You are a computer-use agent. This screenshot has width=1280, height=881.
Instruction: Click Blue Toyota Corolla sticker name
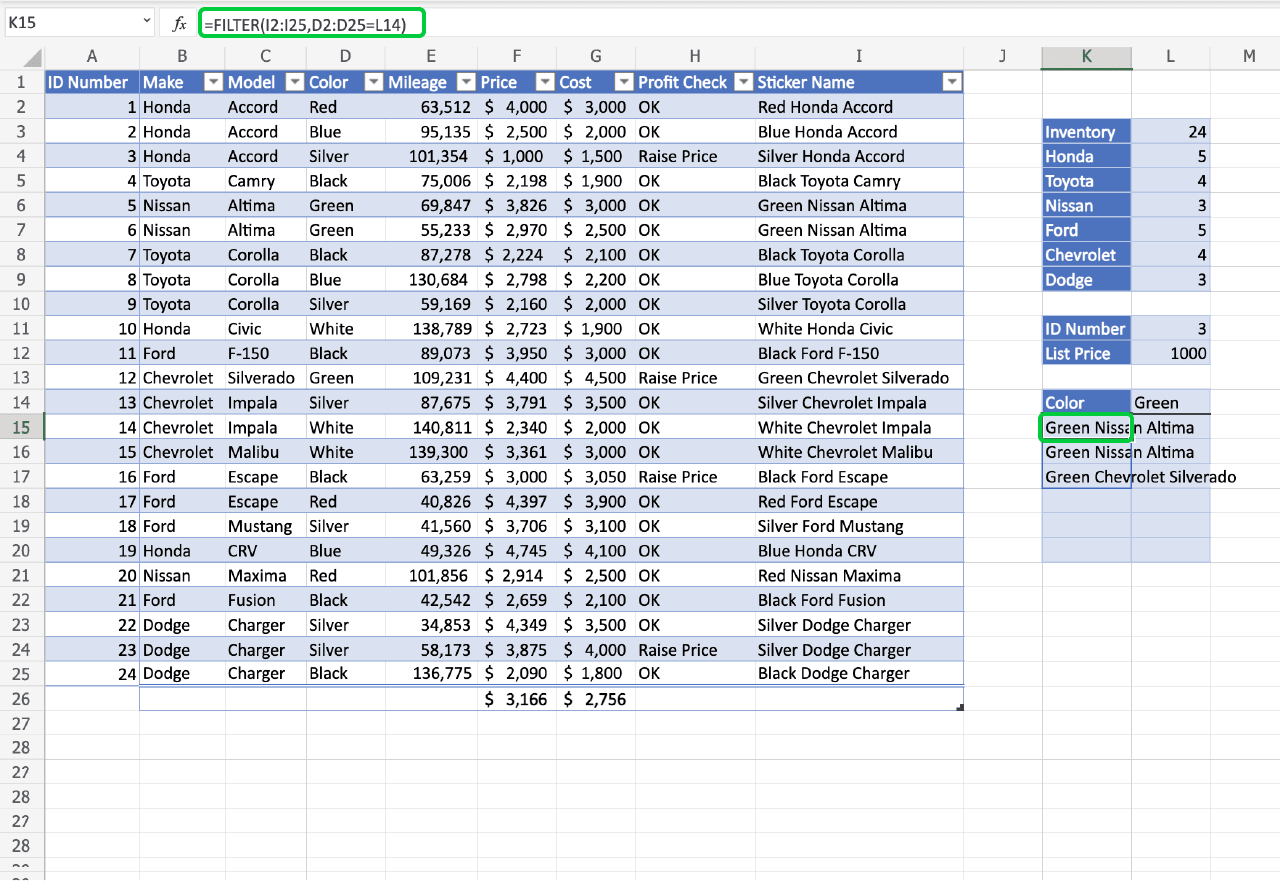(859, 279)
